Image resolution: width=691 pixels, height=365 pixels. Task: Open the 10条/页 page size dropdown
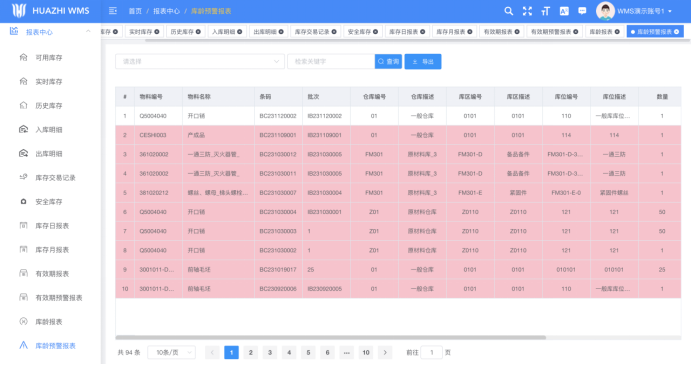[x=171, y=353]
